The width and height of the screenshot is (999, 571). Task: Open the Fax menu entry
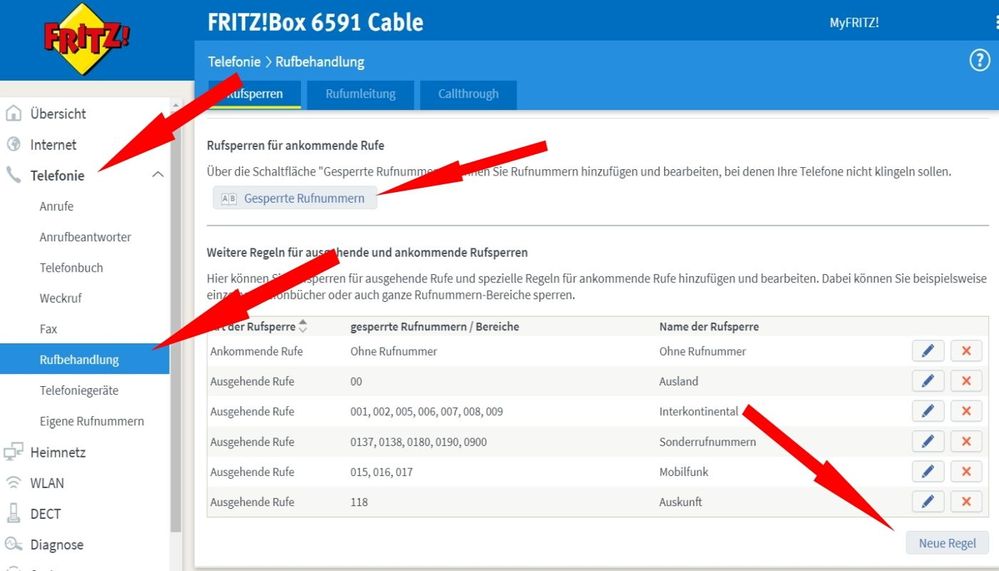48,329
